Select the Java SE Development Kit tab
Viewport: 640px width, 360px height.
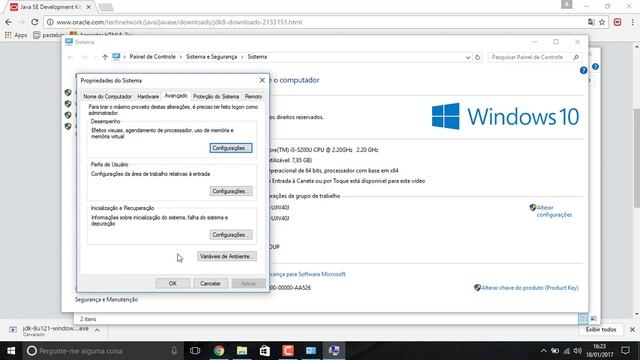click(x=51, y=7)
